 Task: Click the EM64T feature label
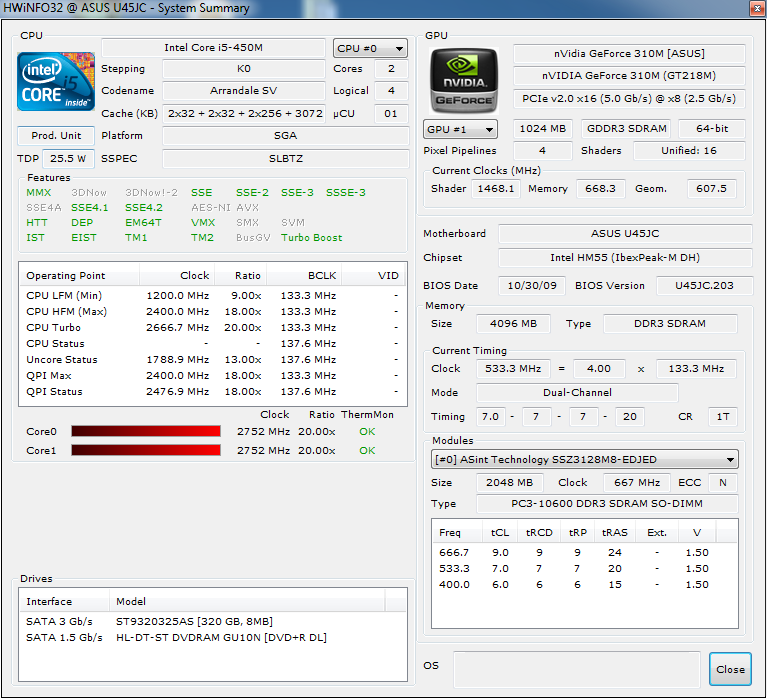pyautogui.click(x=143, y=223)
